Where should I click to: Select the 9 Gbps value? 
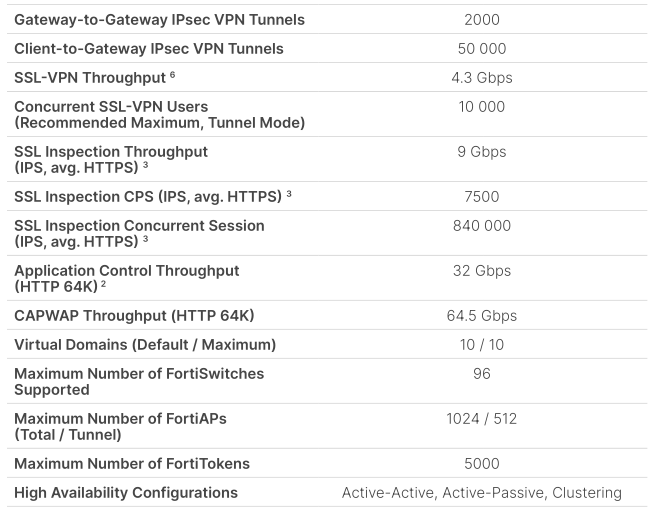tap(482, 152)
